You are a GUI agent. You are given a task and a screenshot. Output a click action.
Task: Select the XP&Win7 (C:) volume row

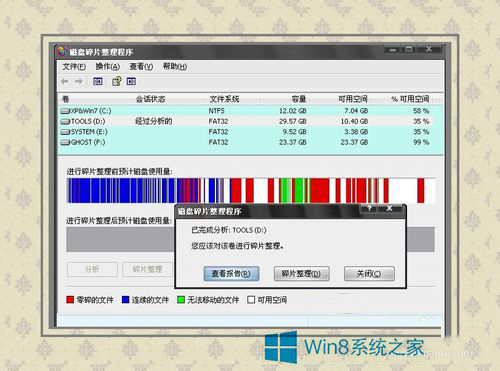point(251,111)
